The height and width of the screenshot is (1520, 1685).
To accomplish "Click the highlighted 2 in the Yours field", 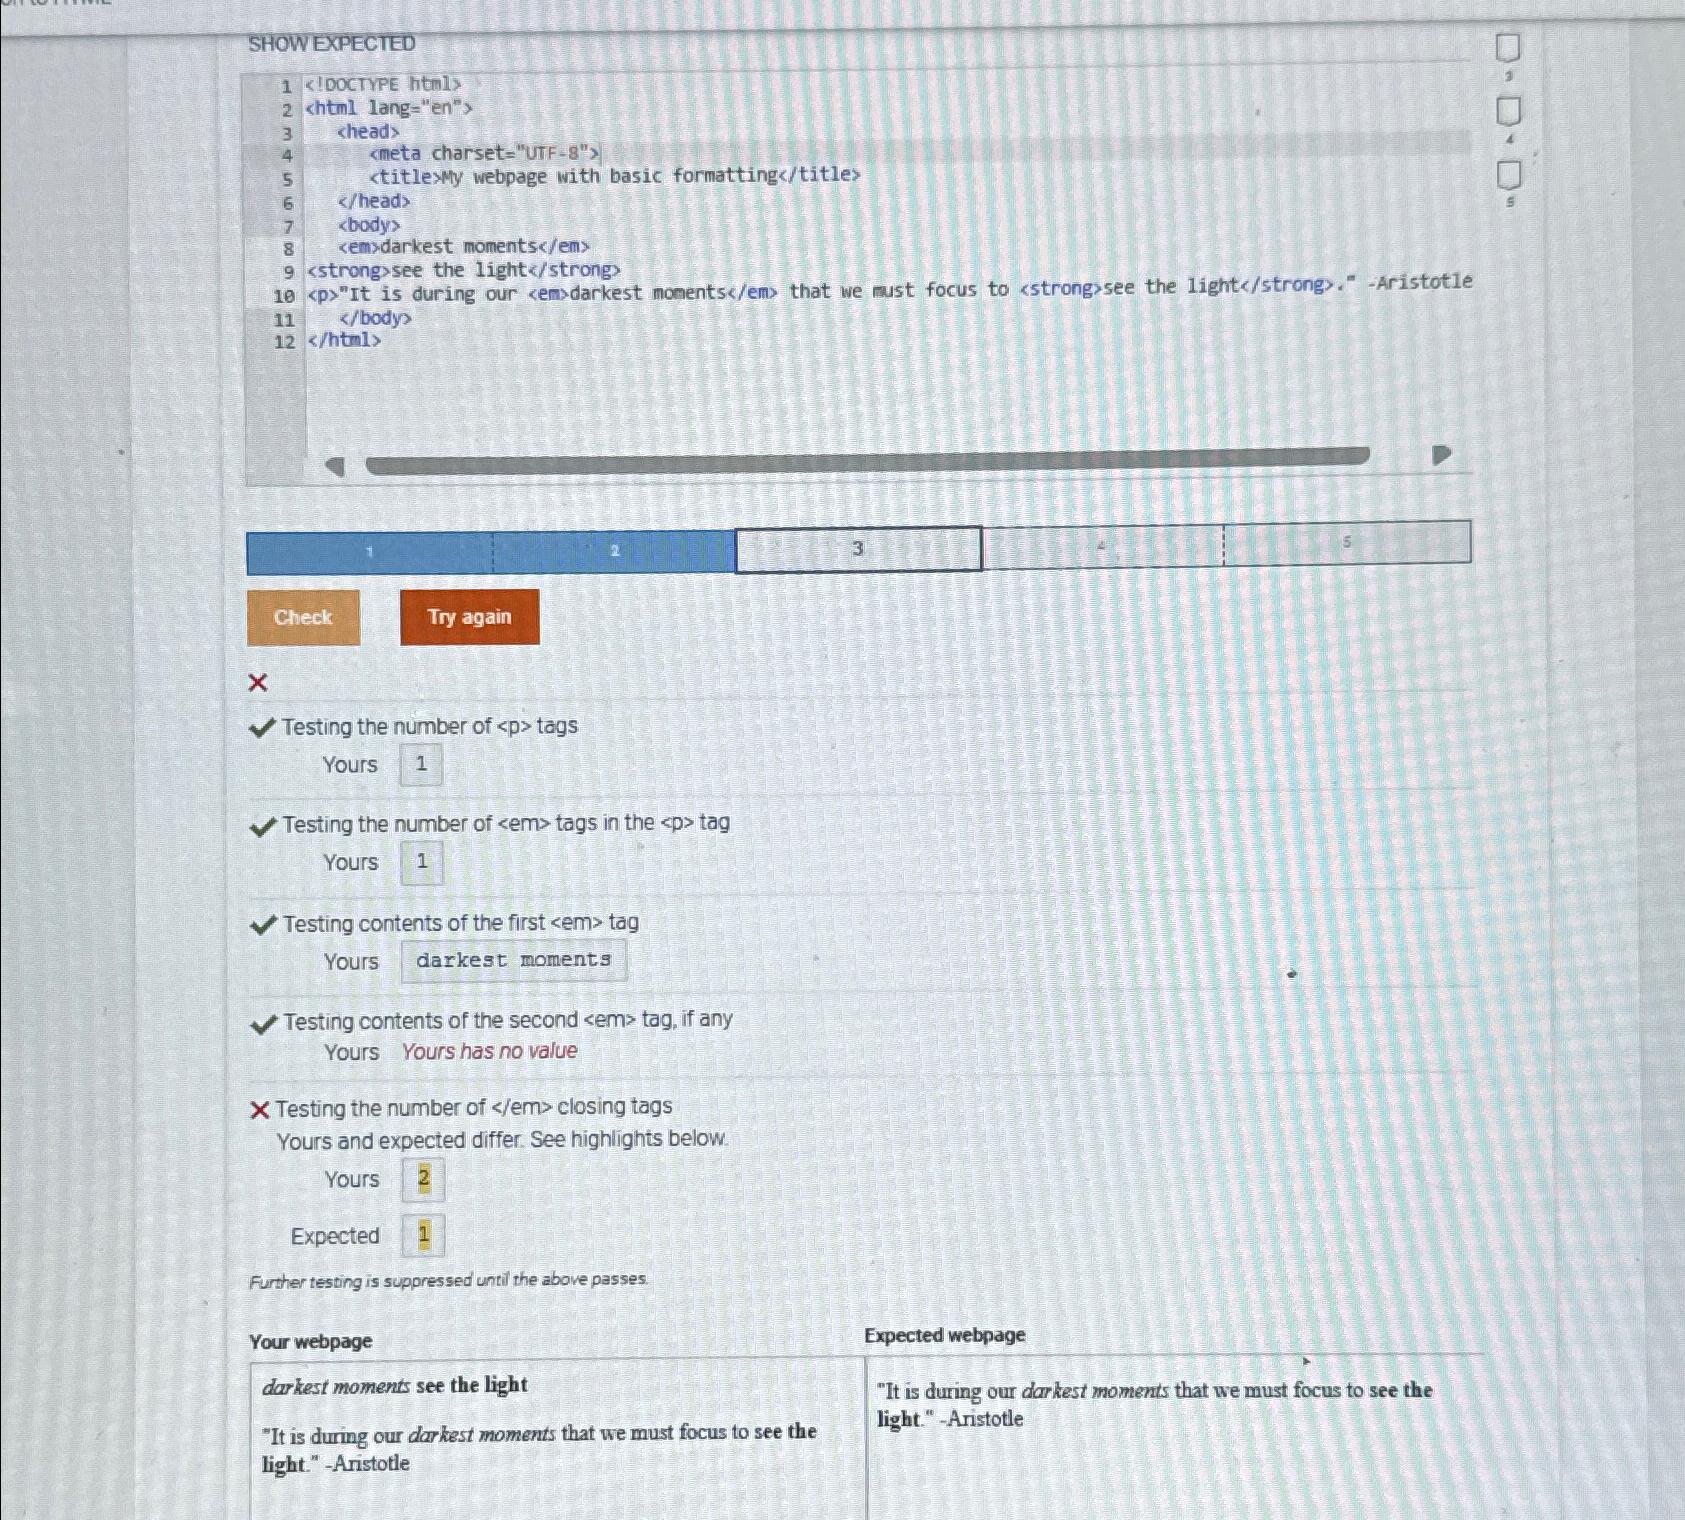I will (423, 1179).
